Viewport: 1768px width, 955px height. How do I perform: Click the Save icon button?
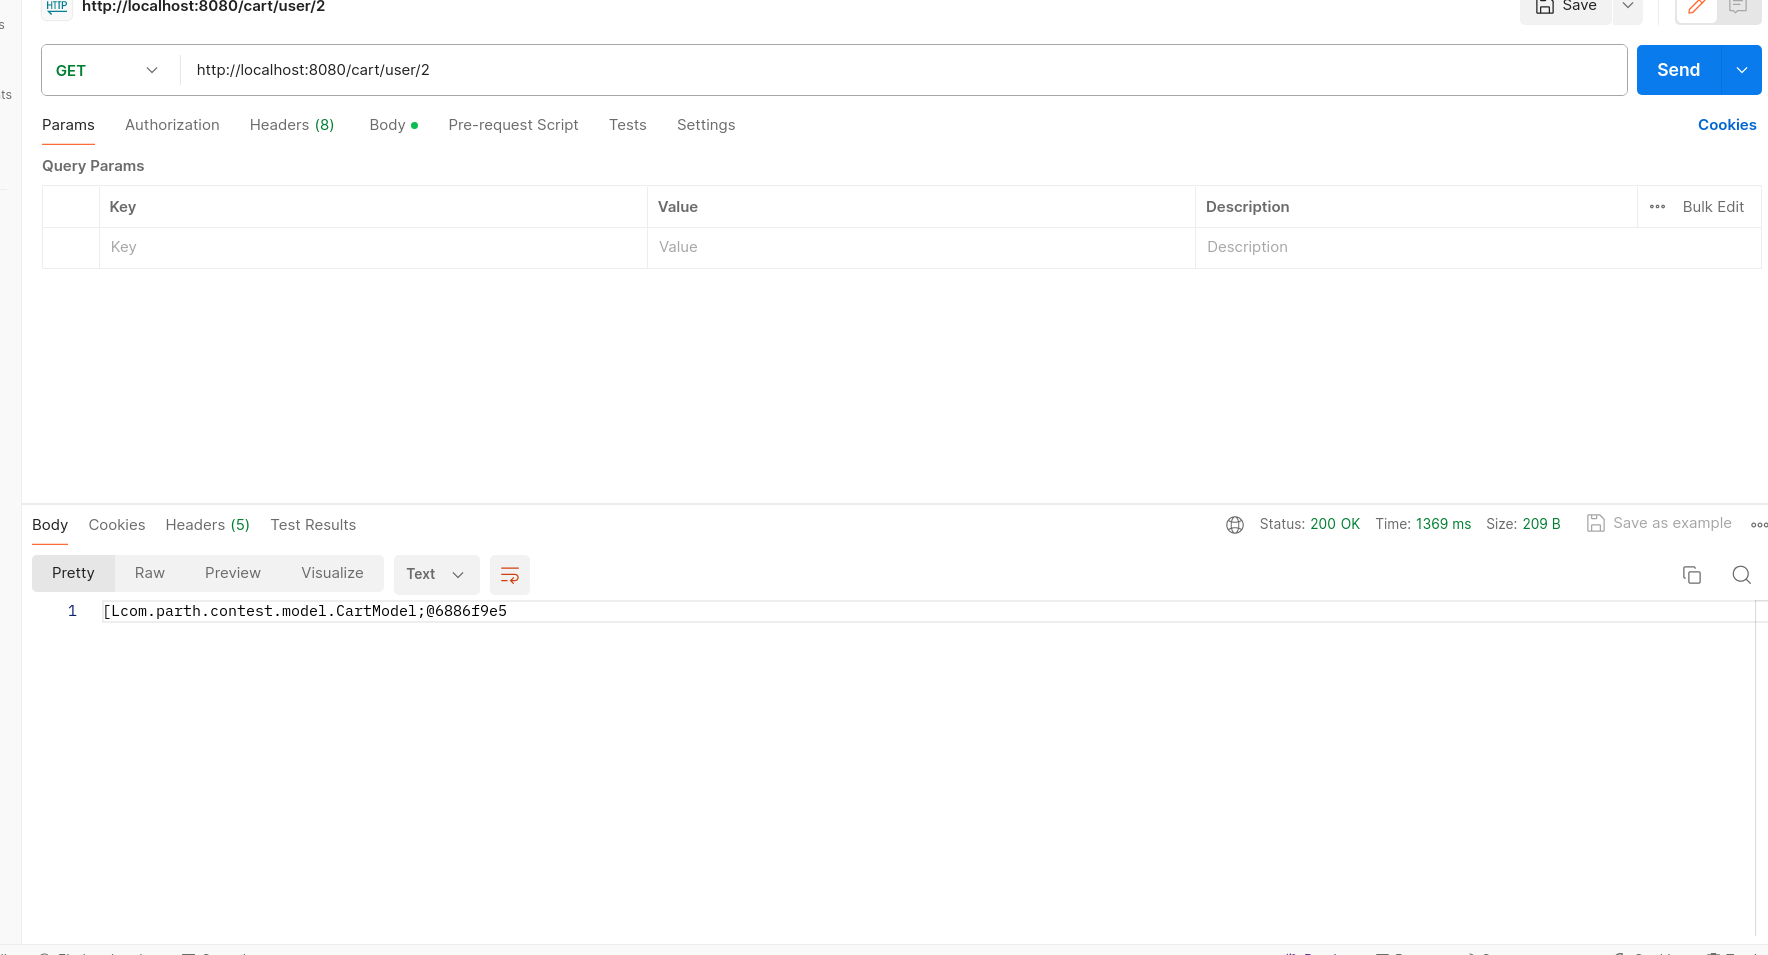[1567, 7]
